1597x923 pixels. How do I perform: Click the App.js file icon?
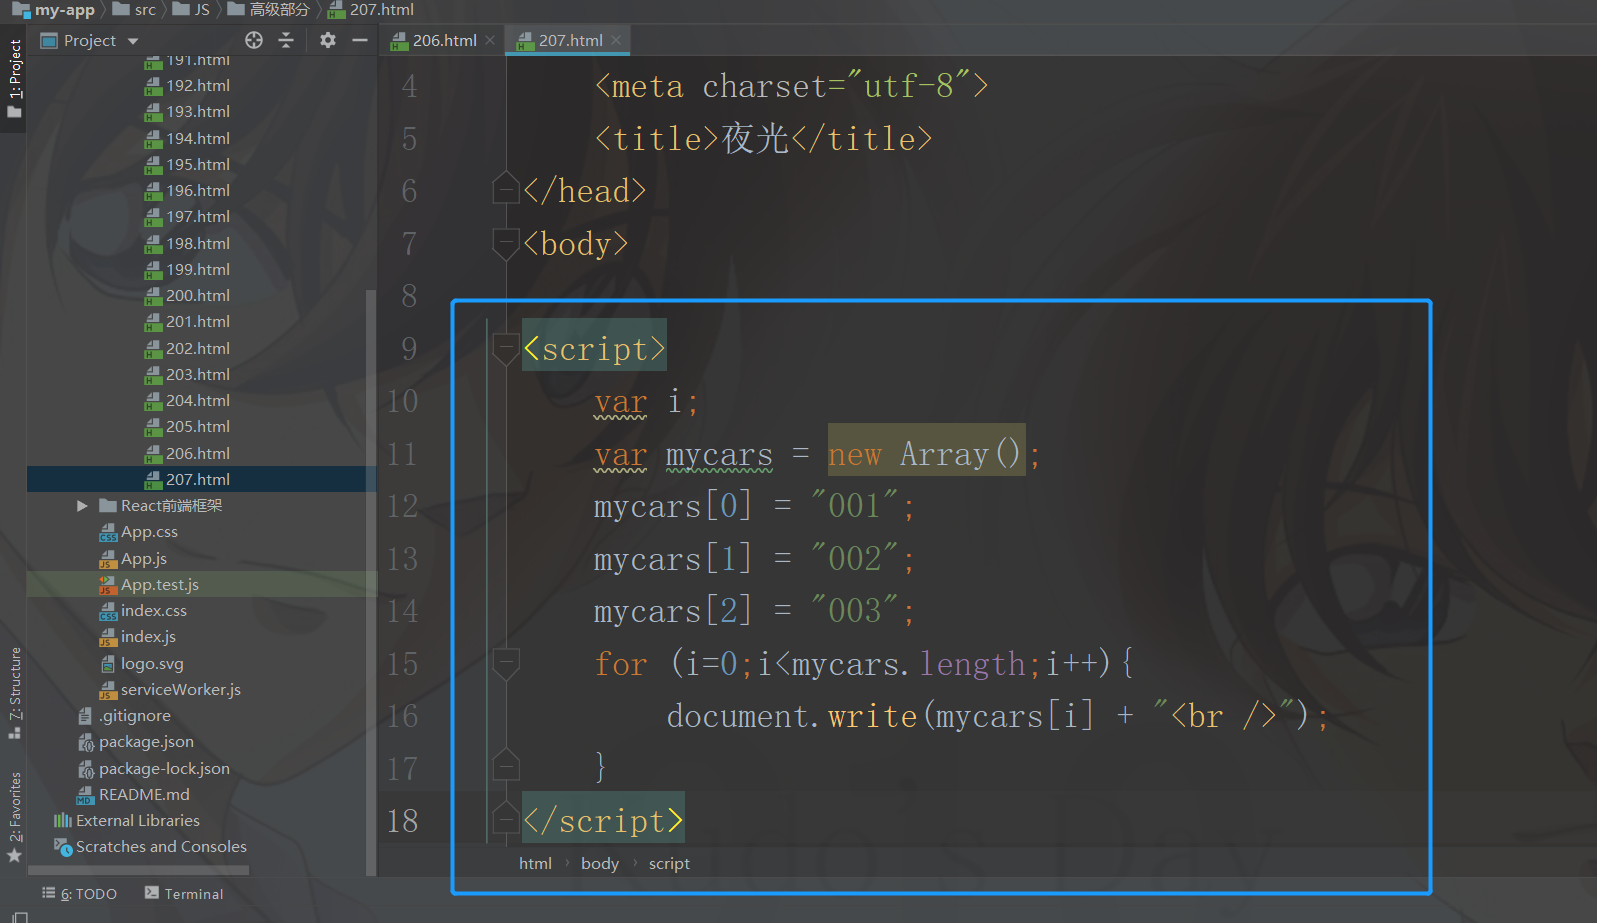tap(108, 559)
